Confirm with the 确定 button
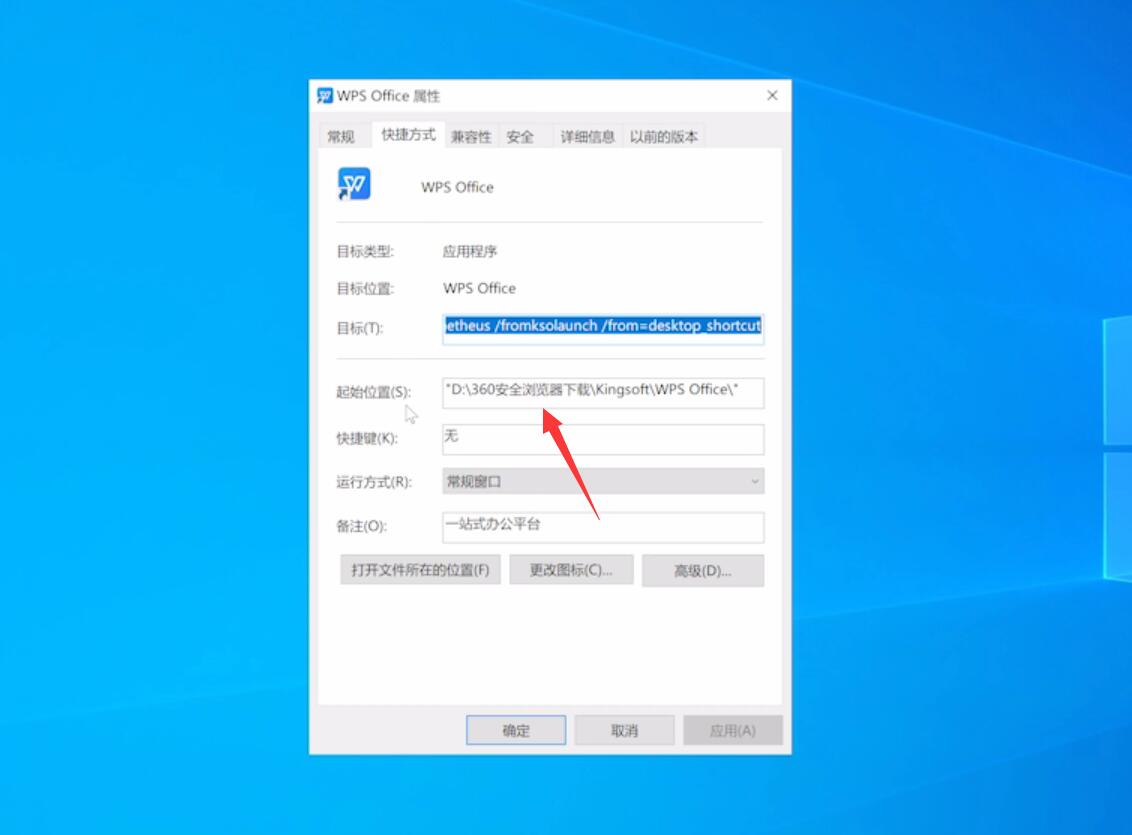 (x=516, y=730)
